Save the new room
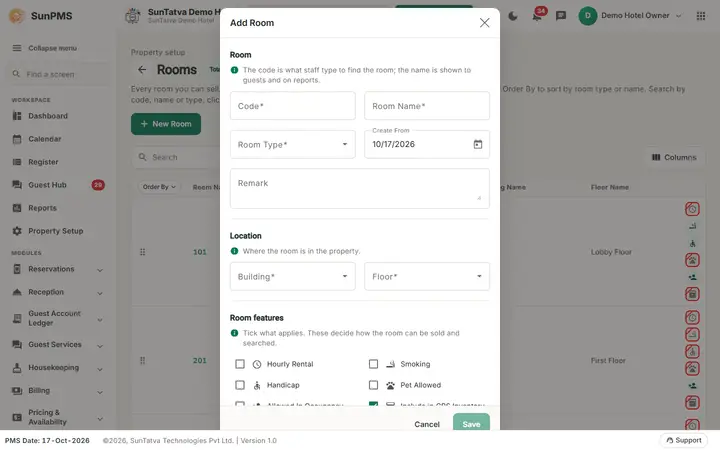720x450 pixels. point(471,423)
